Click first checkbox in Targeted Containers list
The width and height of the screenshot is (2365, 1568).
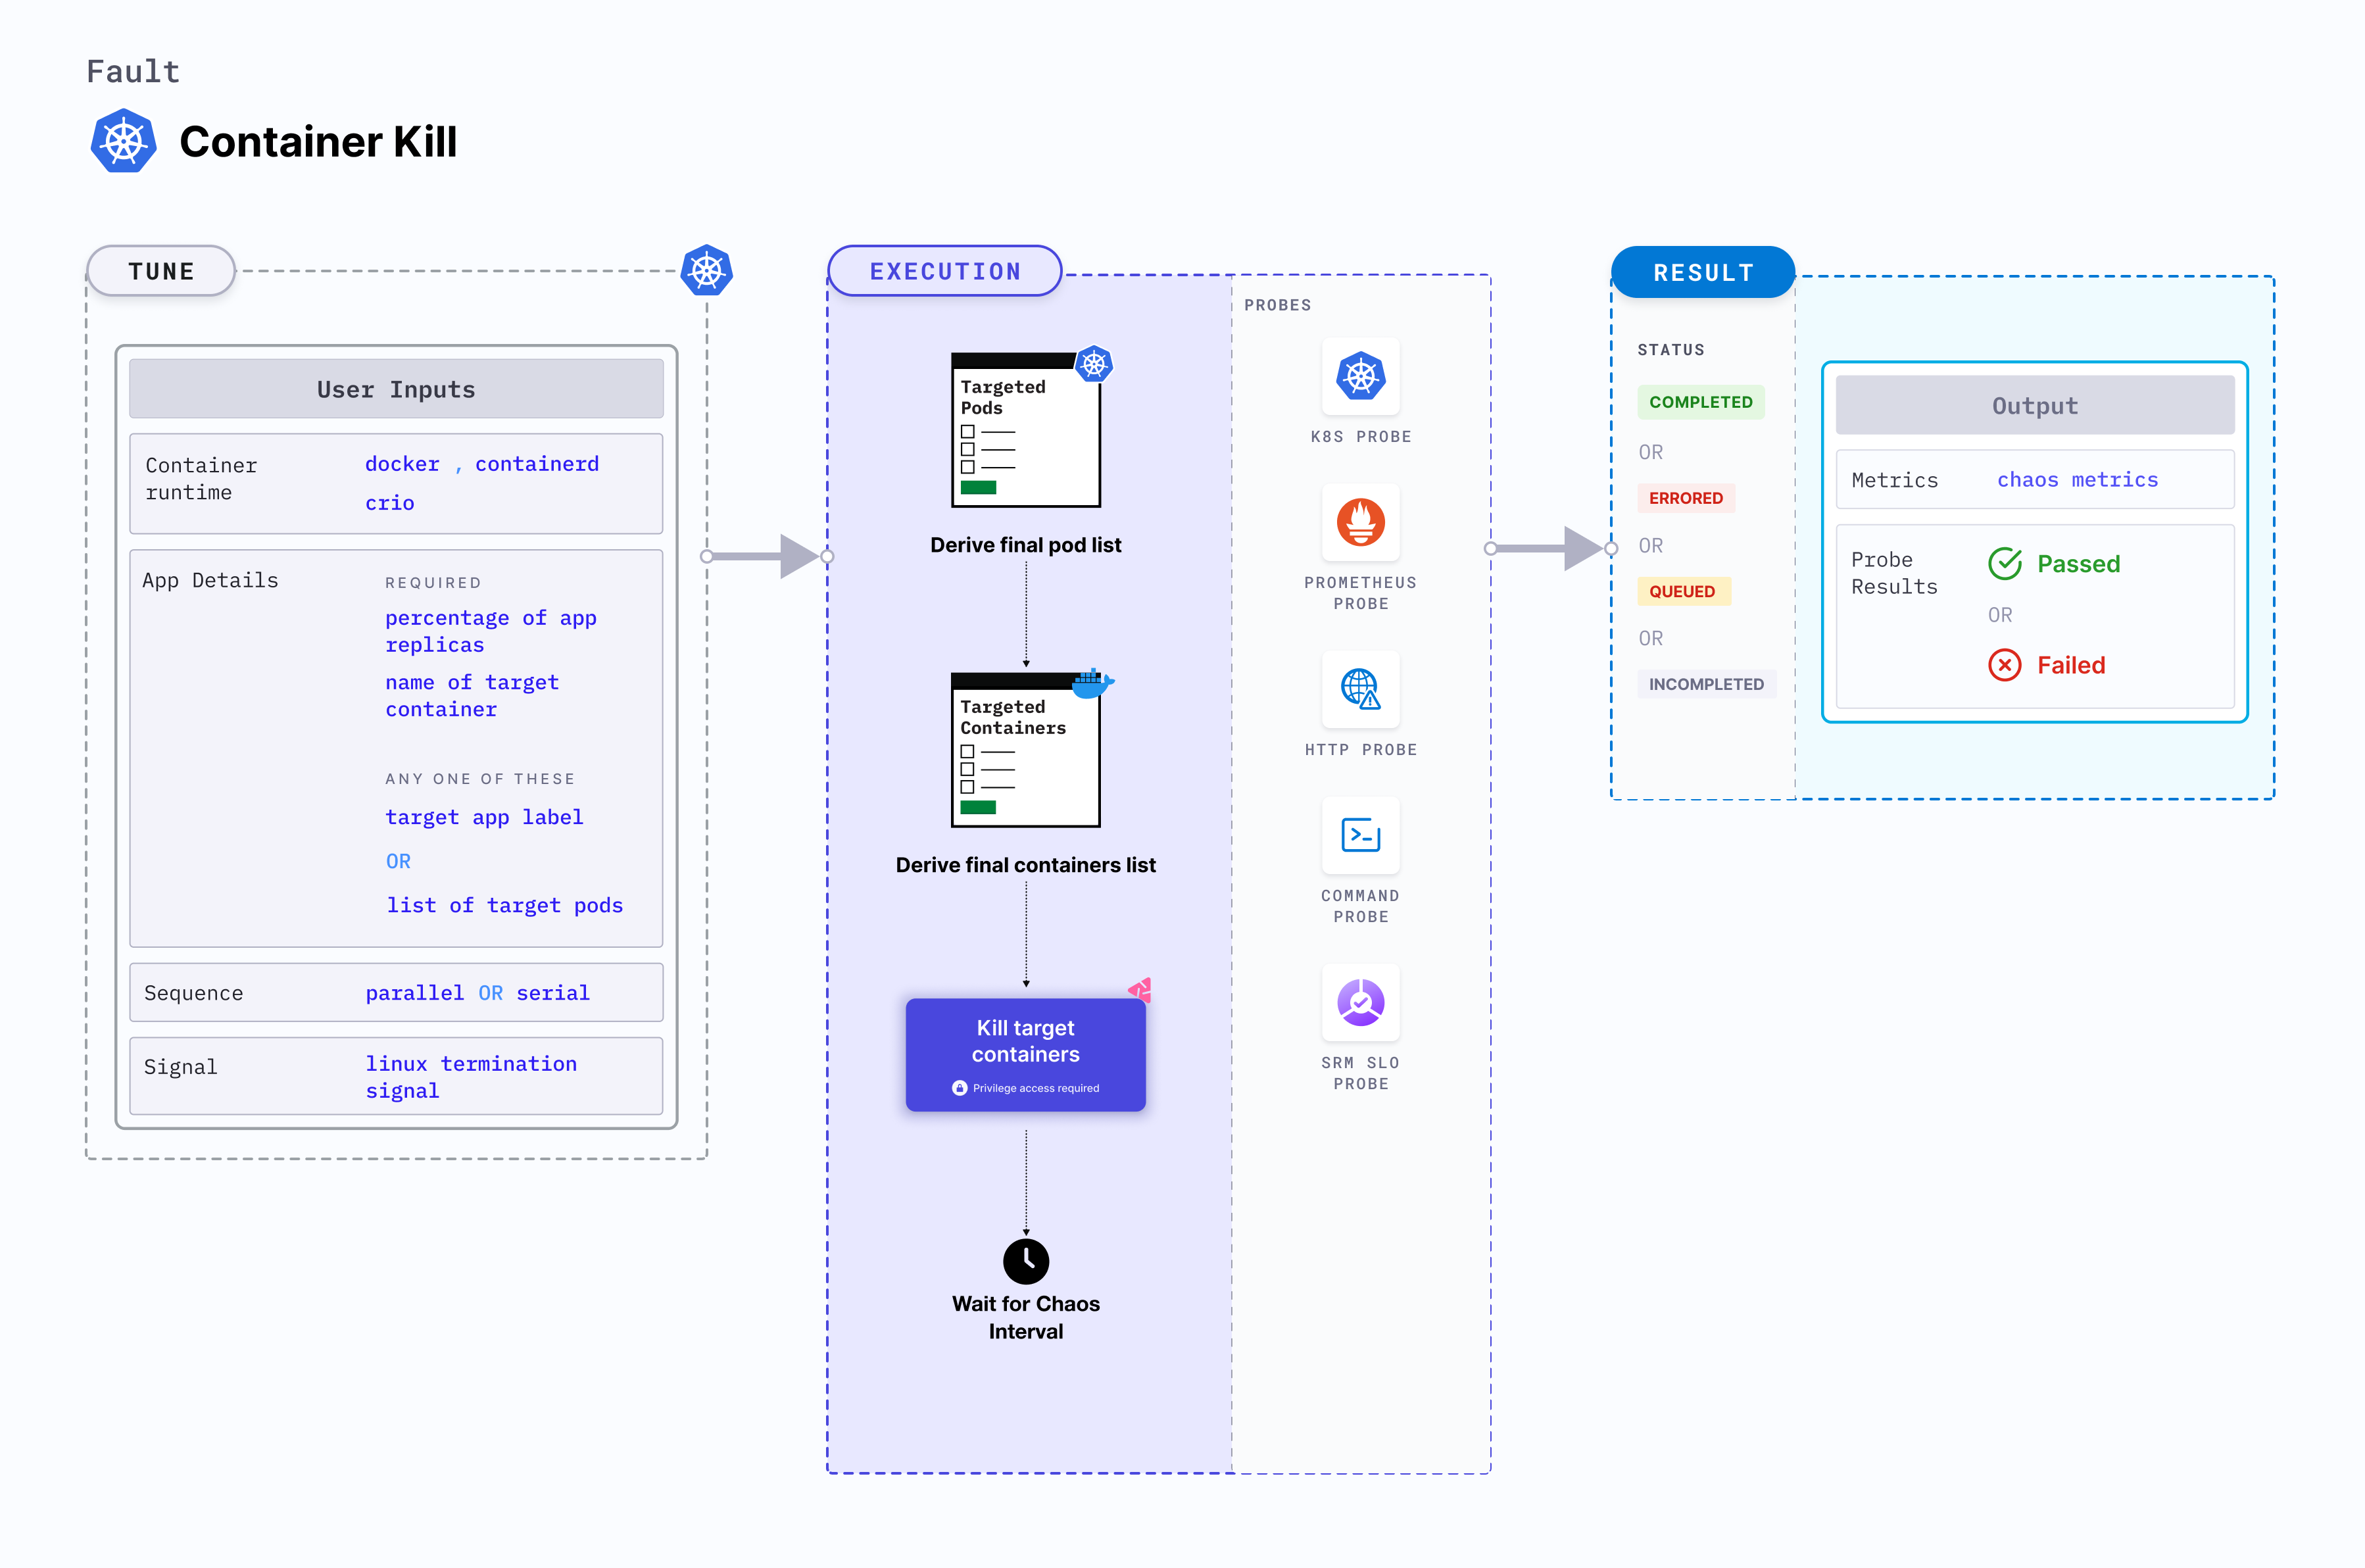pyautogui.click(x=967, y=752)
